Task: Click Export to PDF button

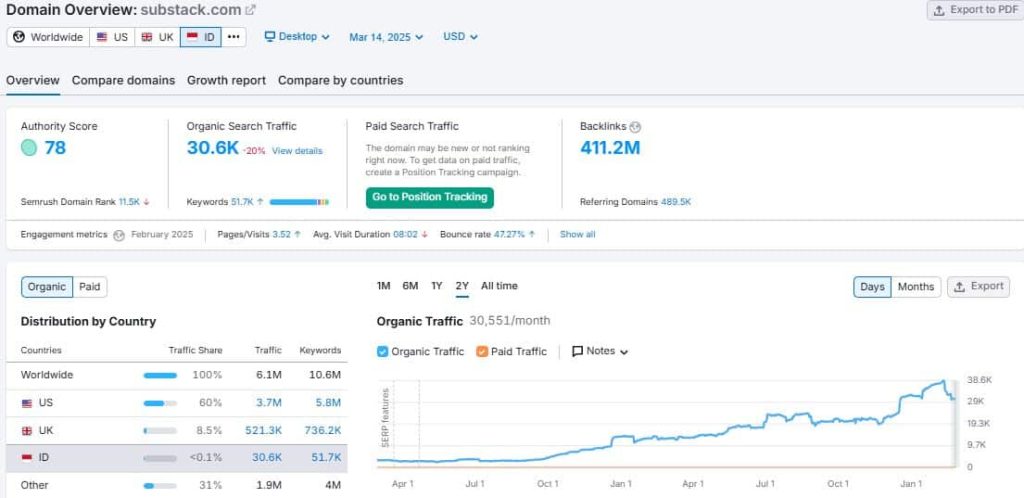Action: coord(975,10)
